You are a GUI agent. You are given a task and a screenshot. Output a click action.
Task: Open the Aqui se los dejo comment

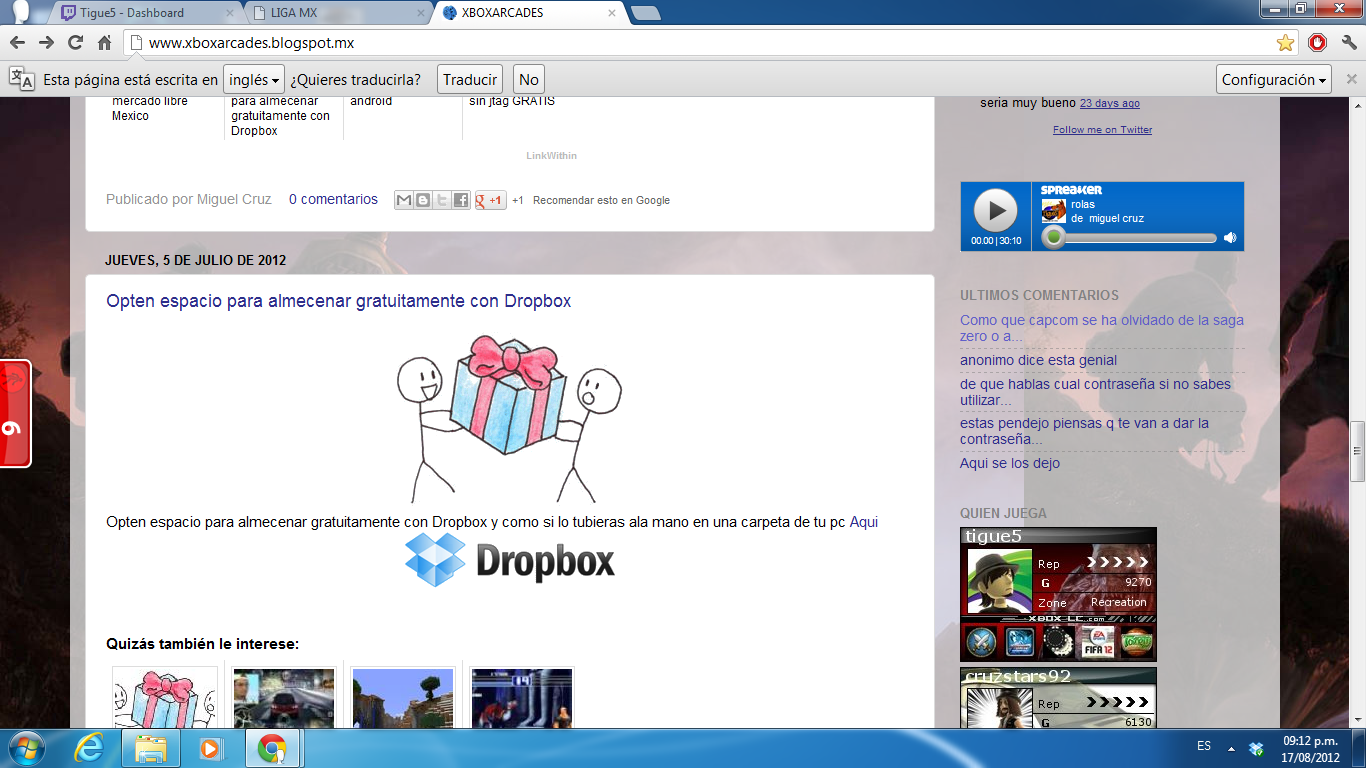1010,463
